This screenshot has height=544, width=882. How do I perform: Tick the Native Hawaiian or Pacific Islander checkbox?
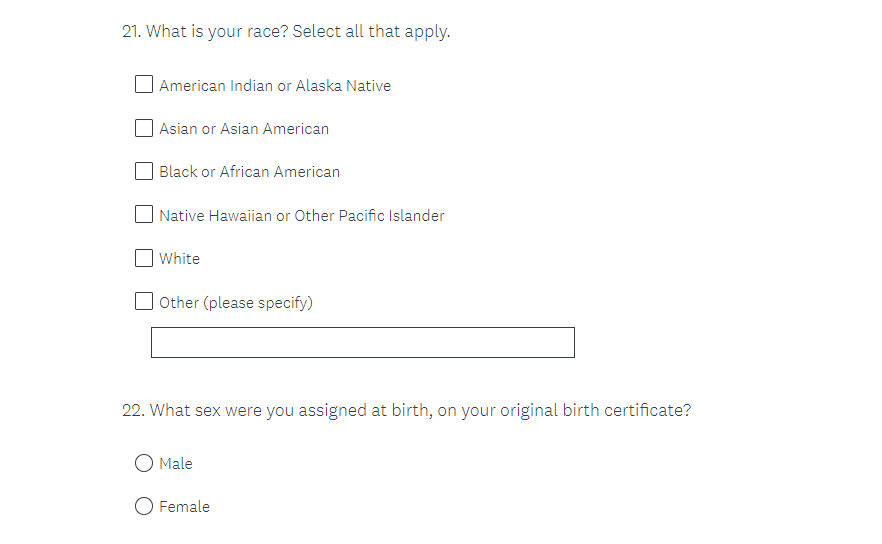pos(144,214)
